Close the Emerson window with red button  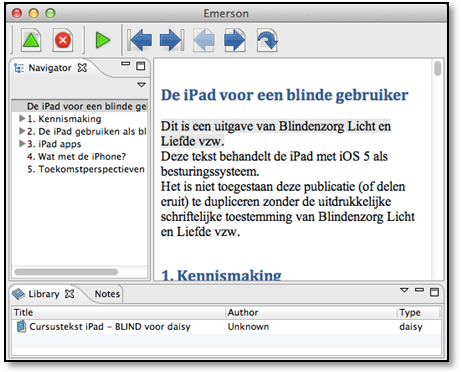(x=17, y=13)
